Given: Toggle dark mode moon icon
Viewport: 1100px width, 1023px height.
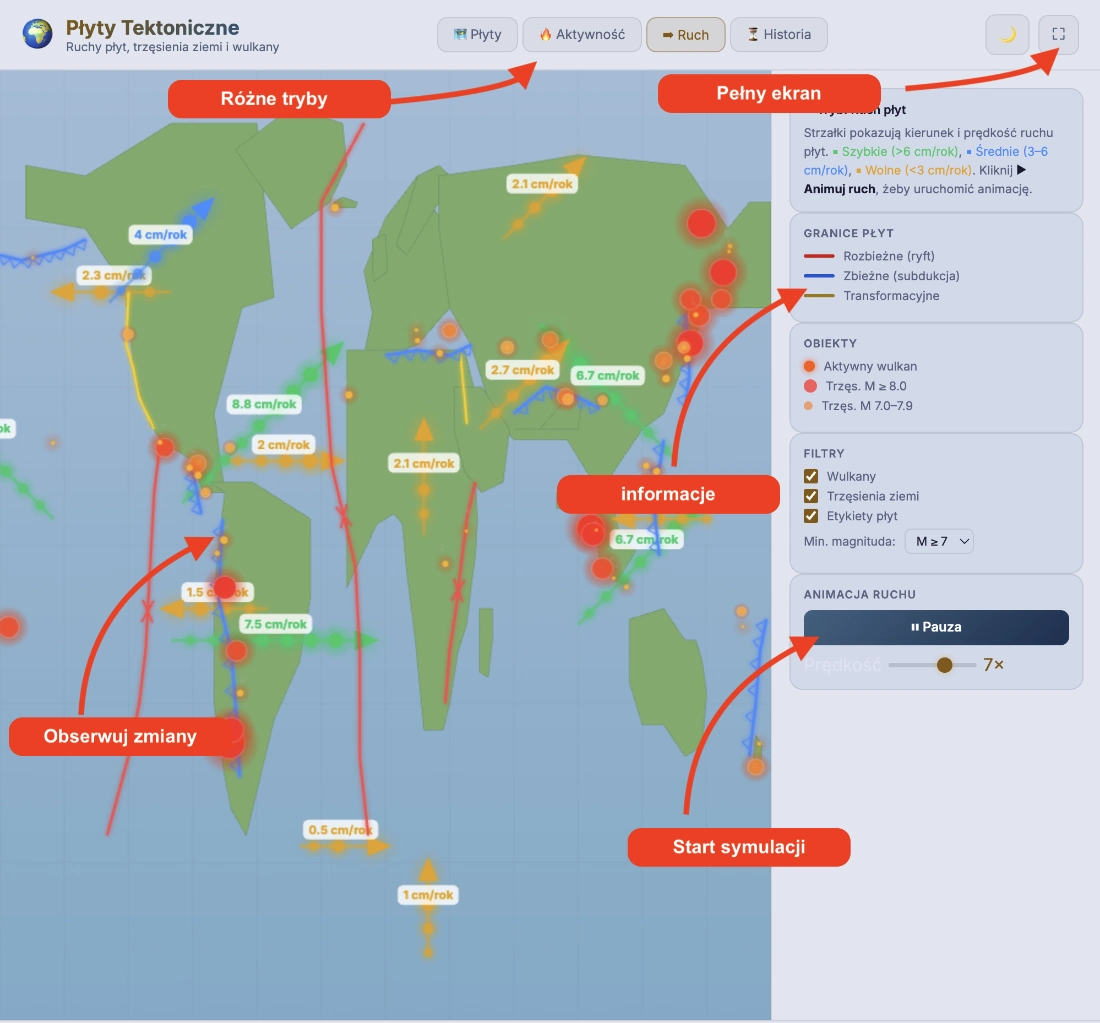Looking at the screenshot, I should [1007, 34].
